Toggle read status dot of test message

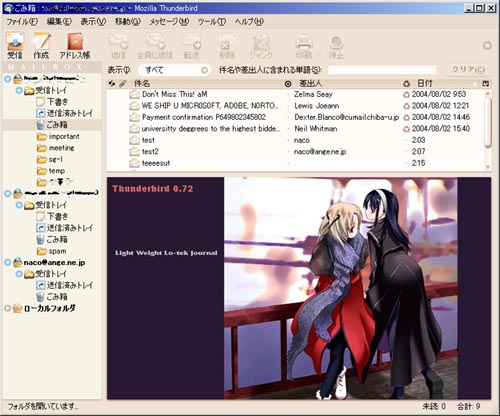tap(288, 140)
